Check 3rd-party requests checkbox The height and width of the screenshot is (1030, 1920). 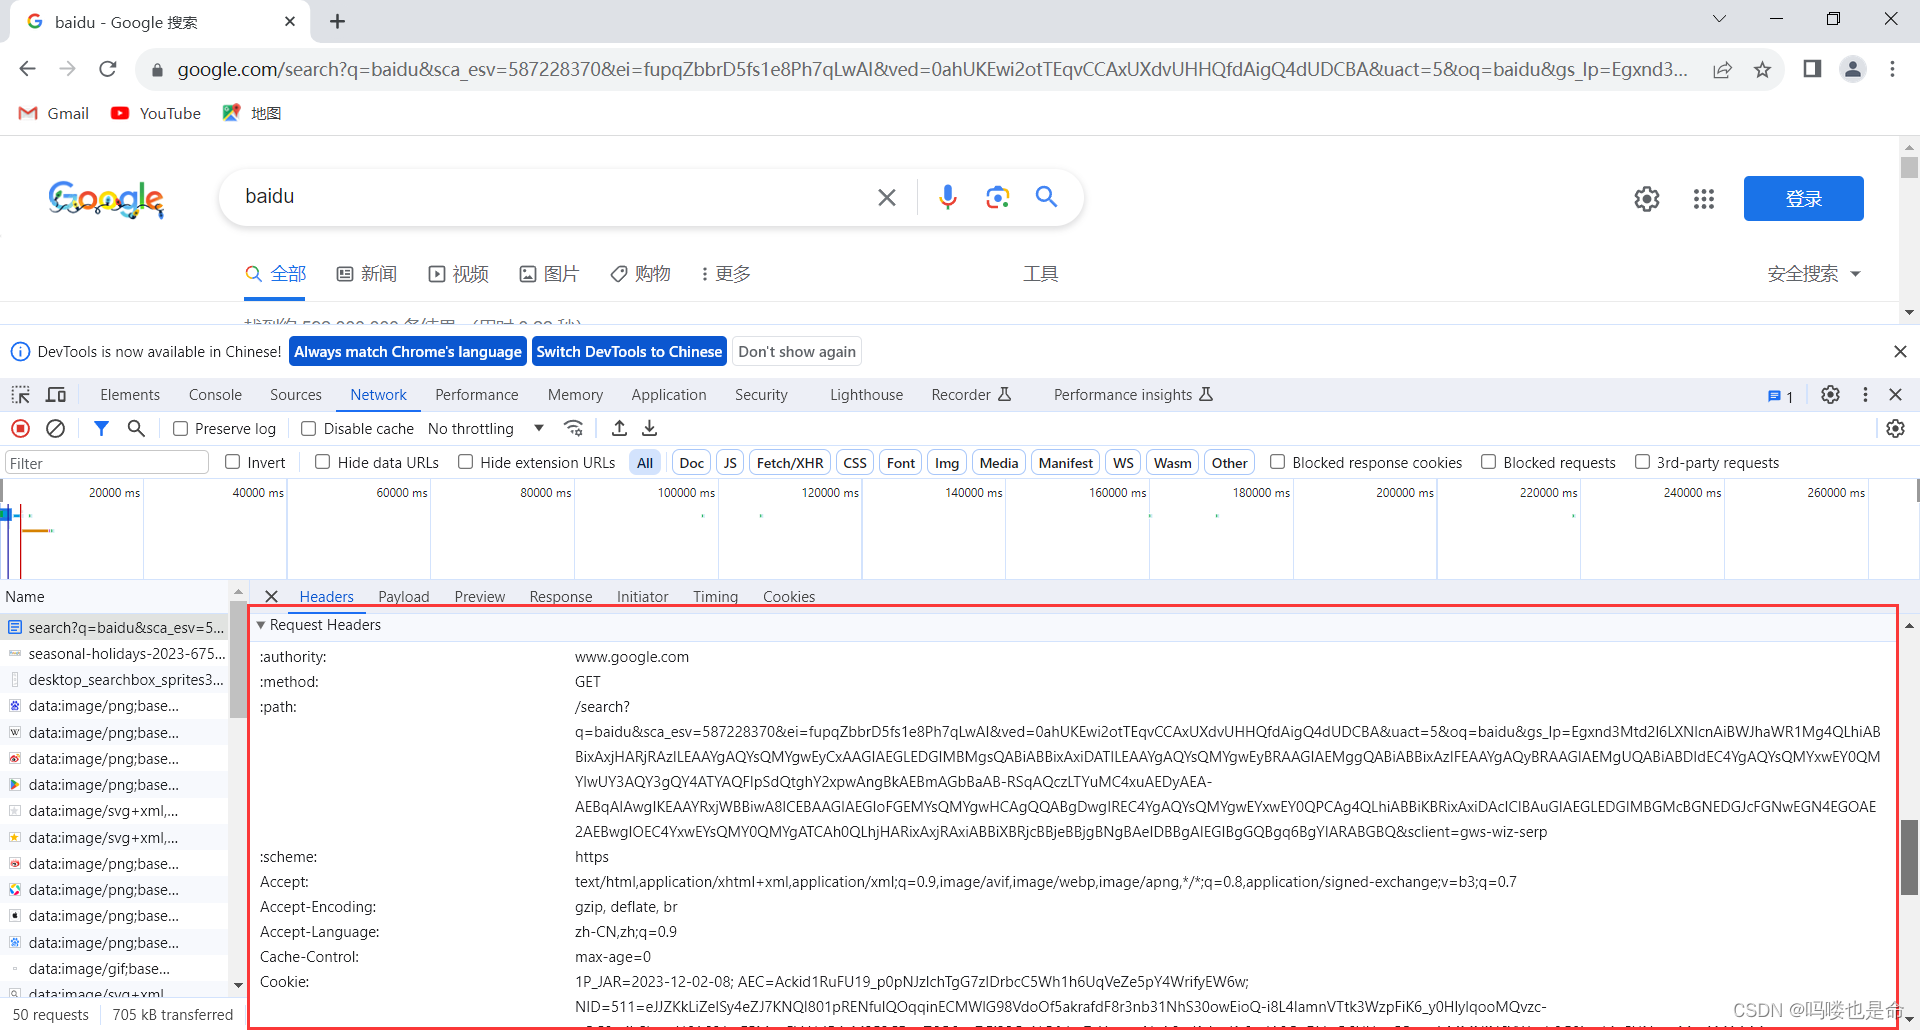pyautogui.click(x=1642, y=462)
